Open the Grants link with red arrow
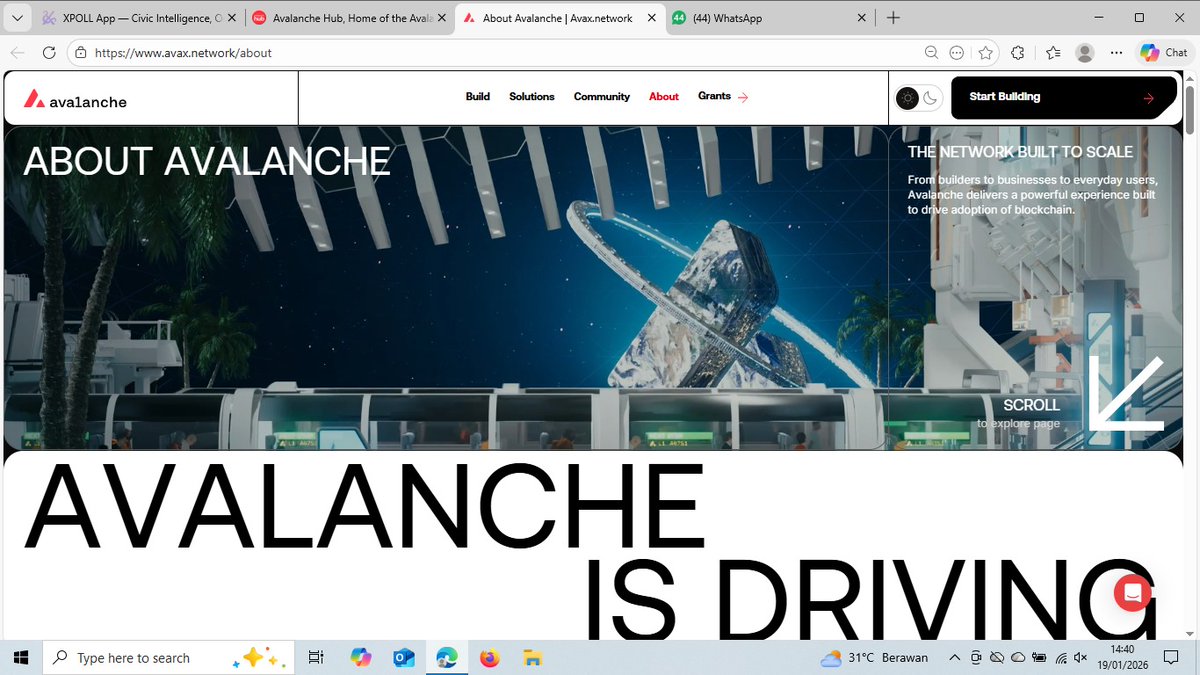 coord(721,96)
